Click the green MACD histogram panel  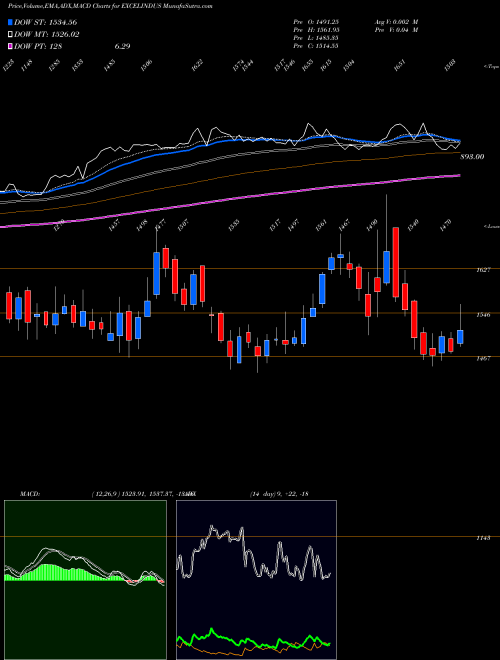85,580
